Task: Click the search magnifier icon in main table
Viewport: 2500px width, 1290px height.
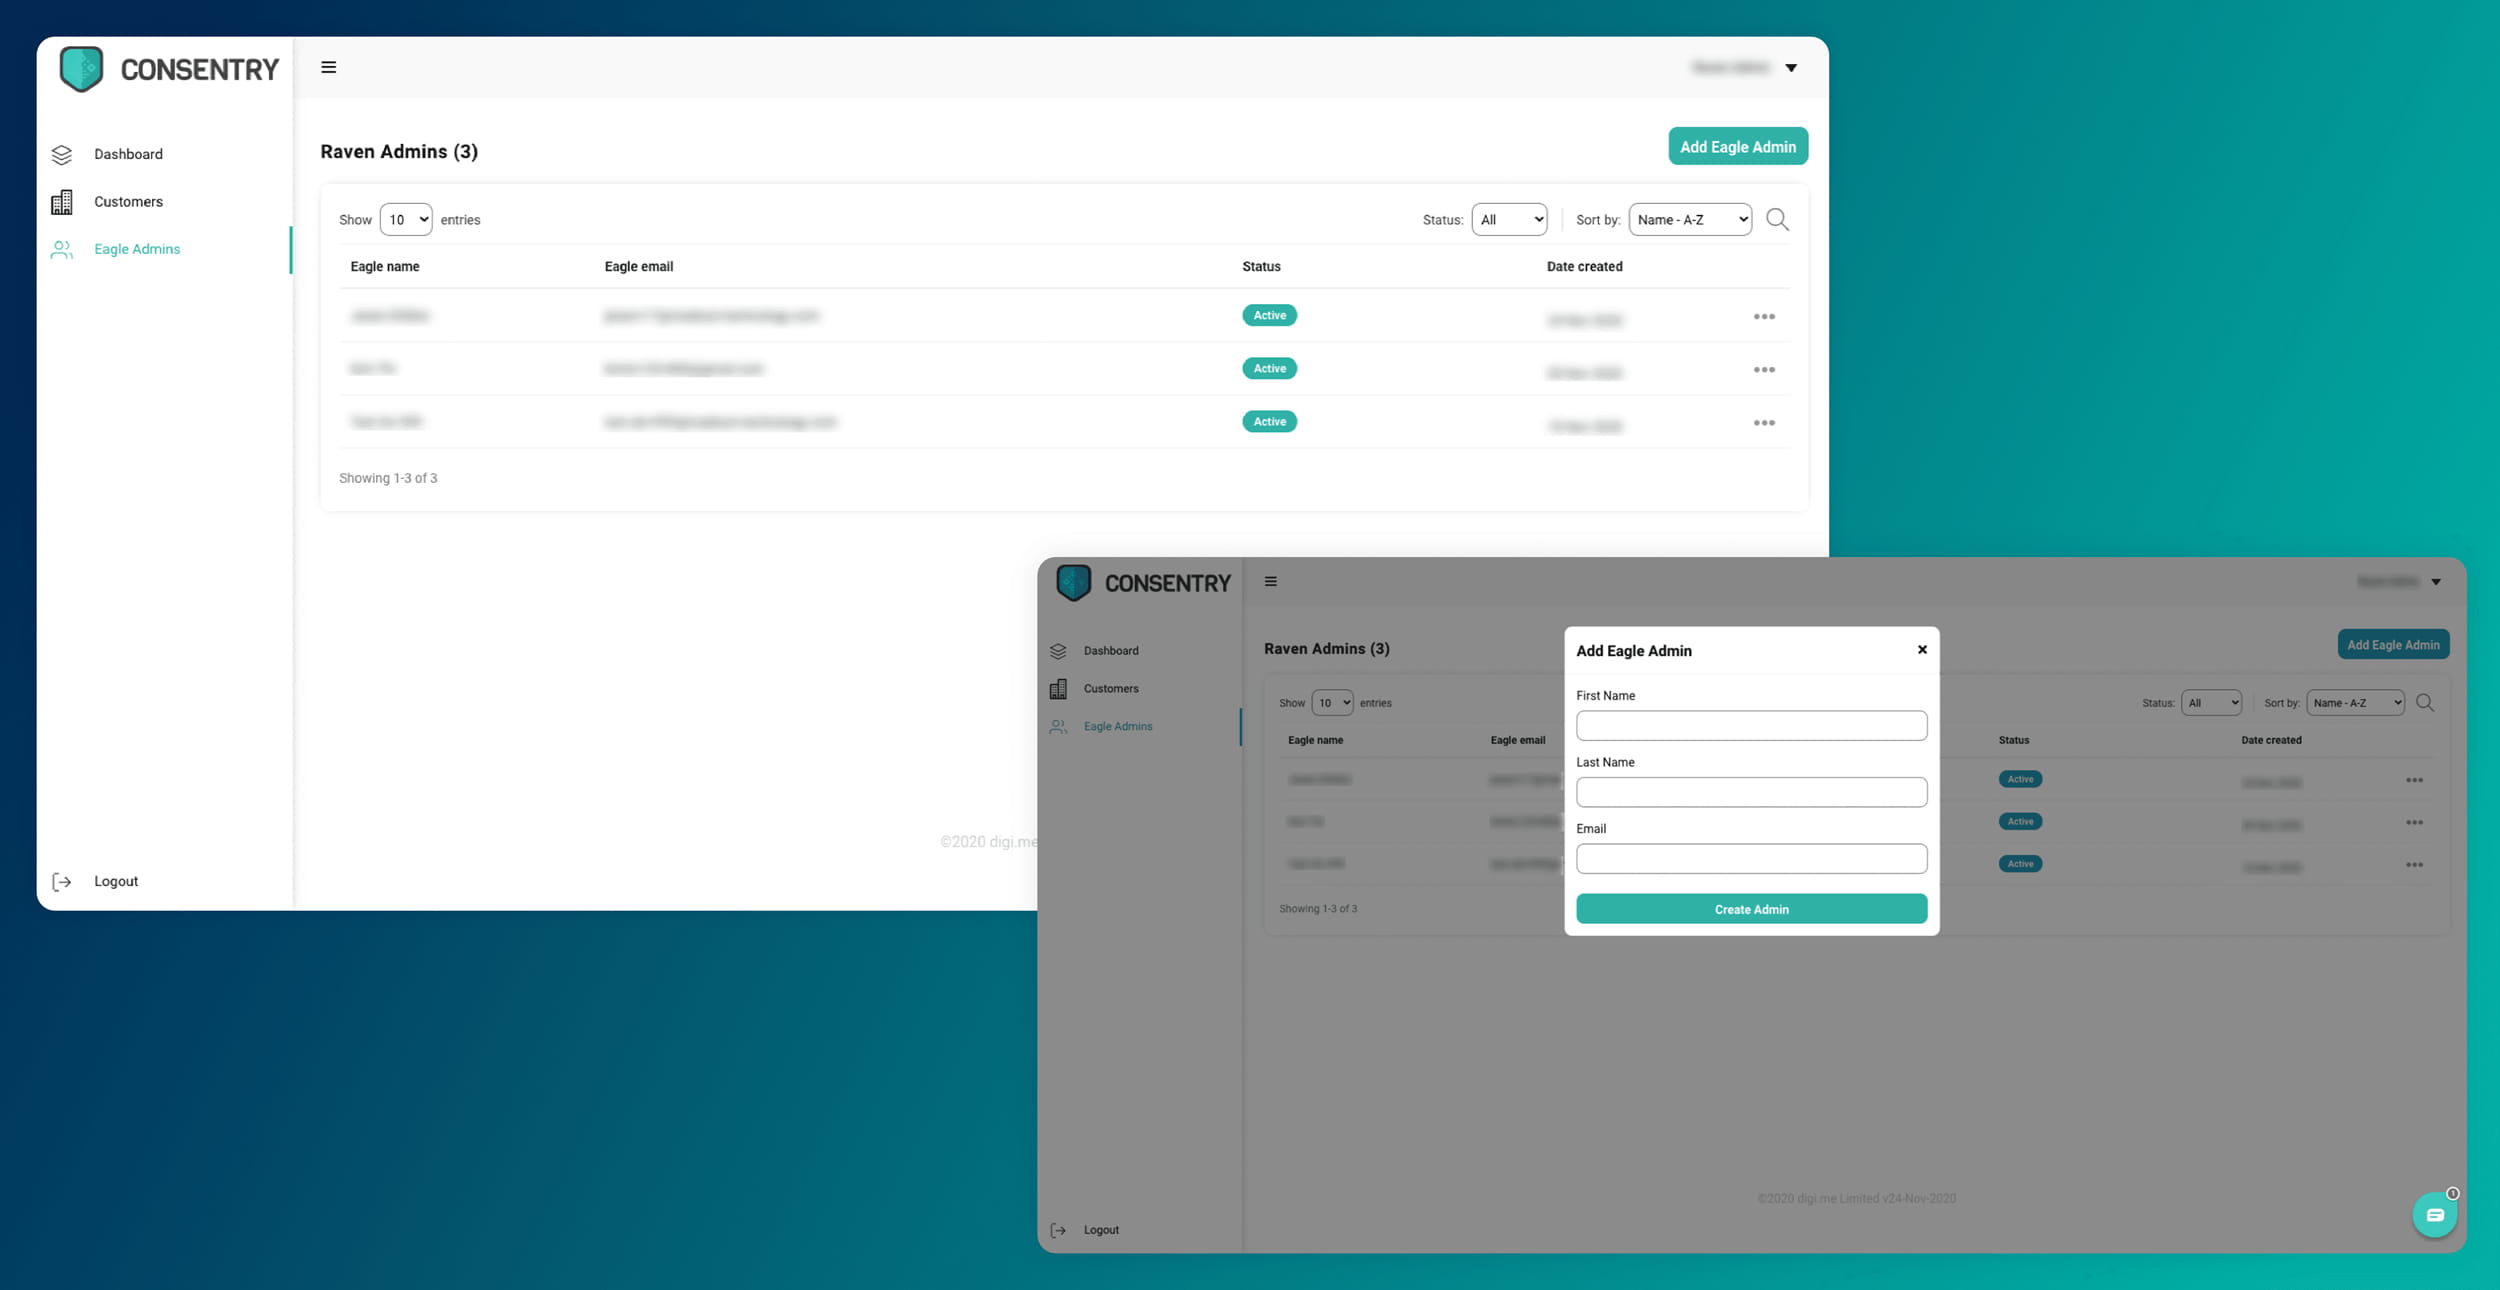Action: 1777,219
